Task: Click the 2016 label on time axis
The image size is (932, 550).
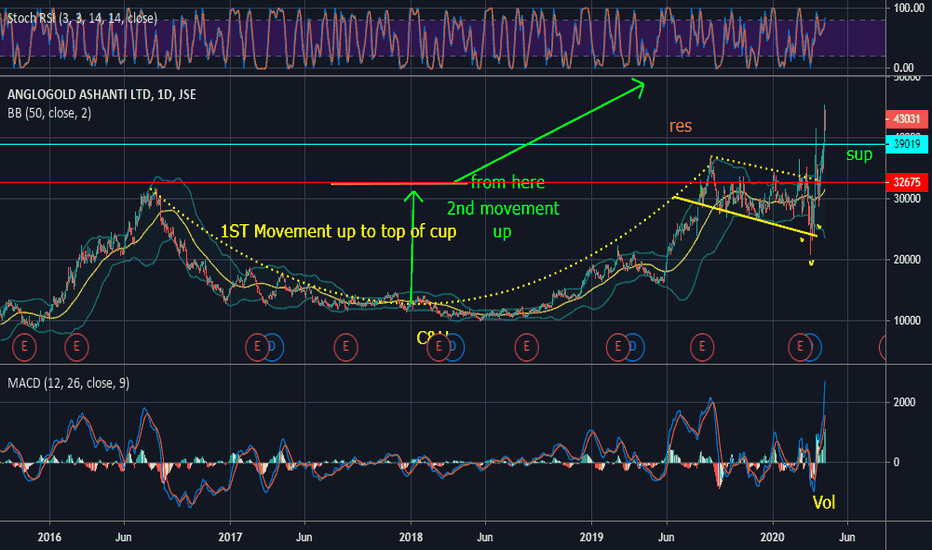Action: point(49,538)
